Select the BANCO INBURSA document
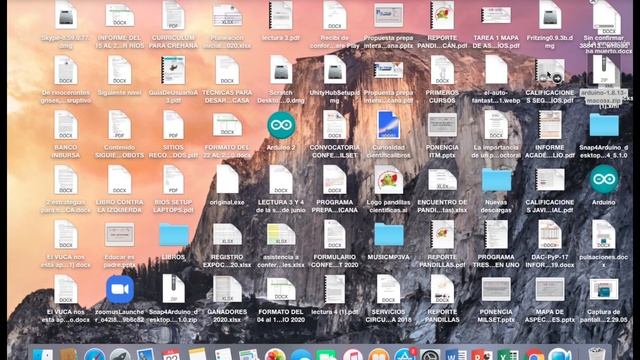This screenshot has width=640, height=360. click(66, 125)
